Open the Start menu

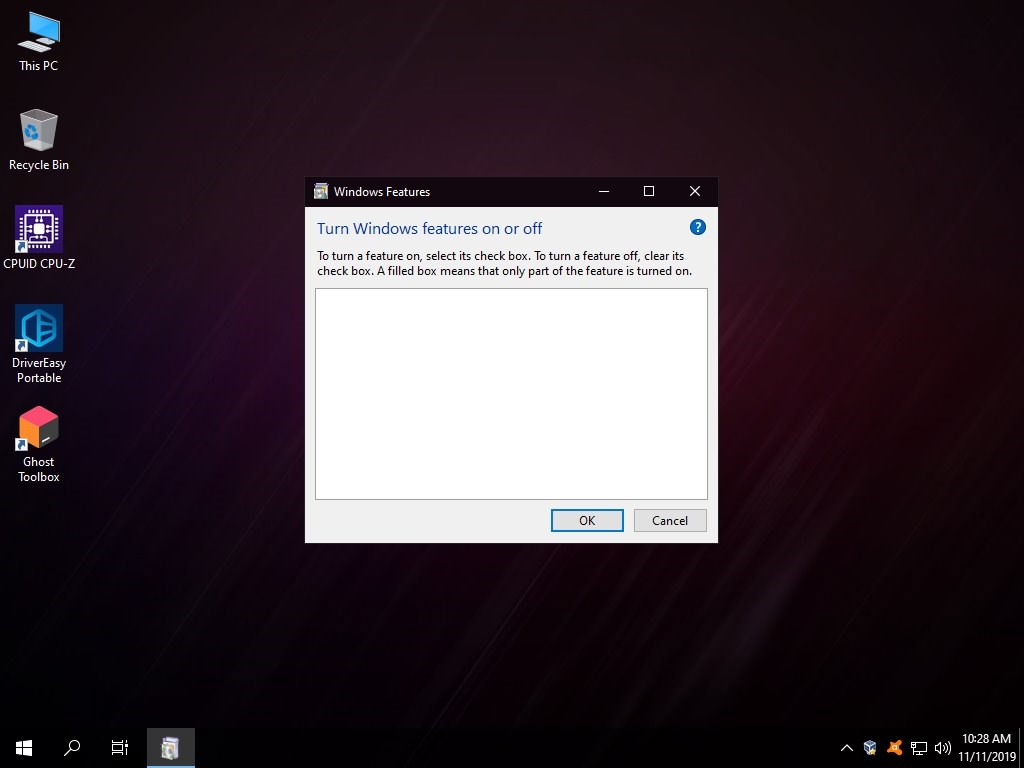23,747
